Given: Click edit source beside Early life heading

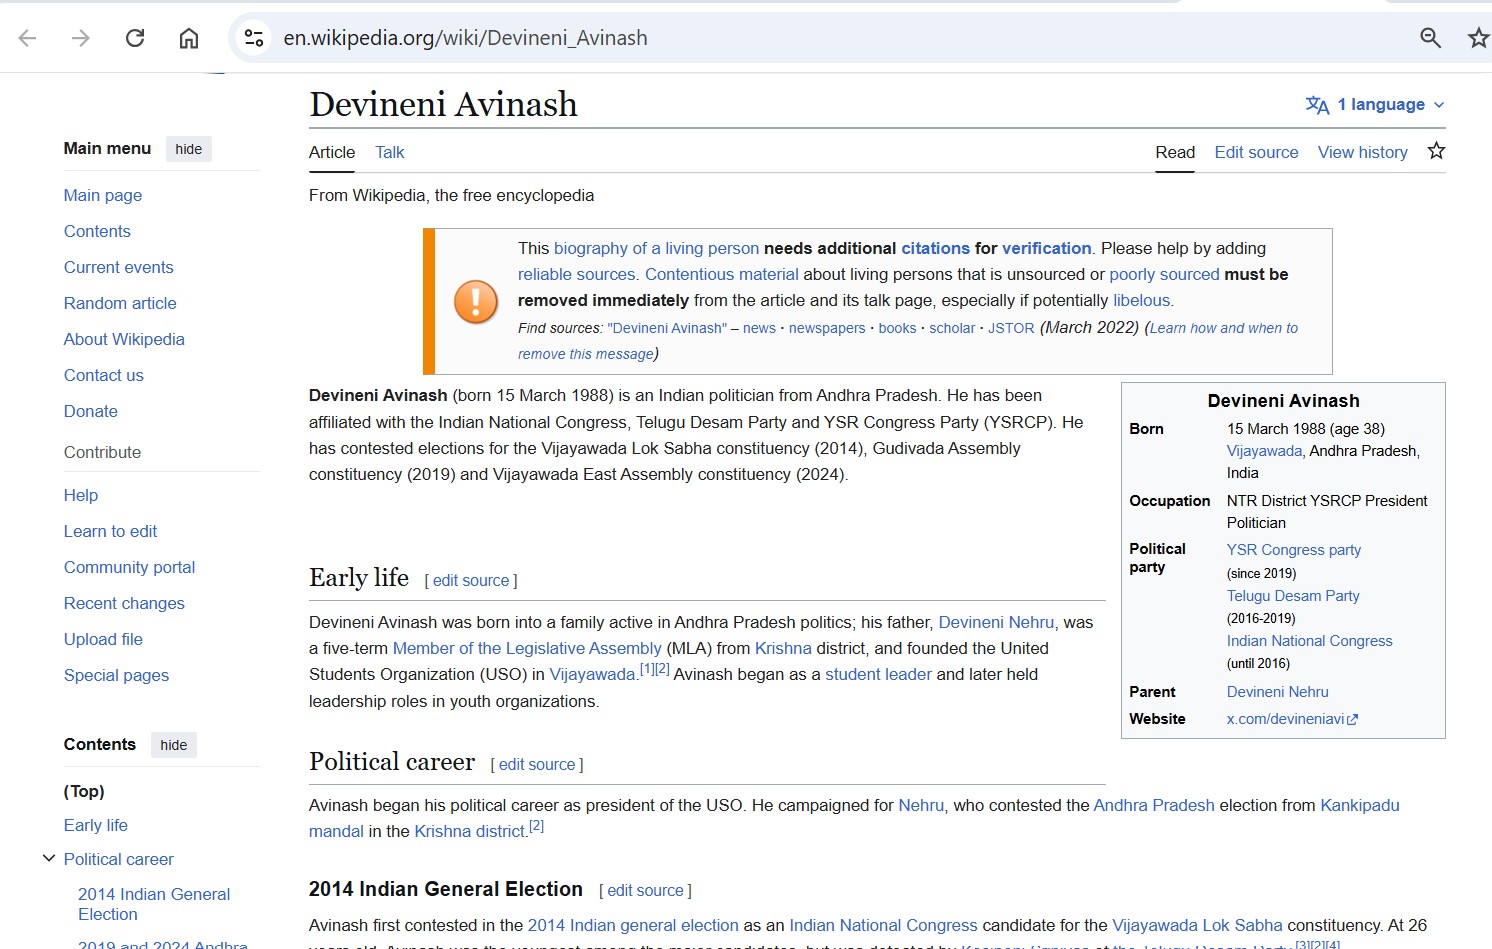Looking at the screenshot, I should [471, 580].
